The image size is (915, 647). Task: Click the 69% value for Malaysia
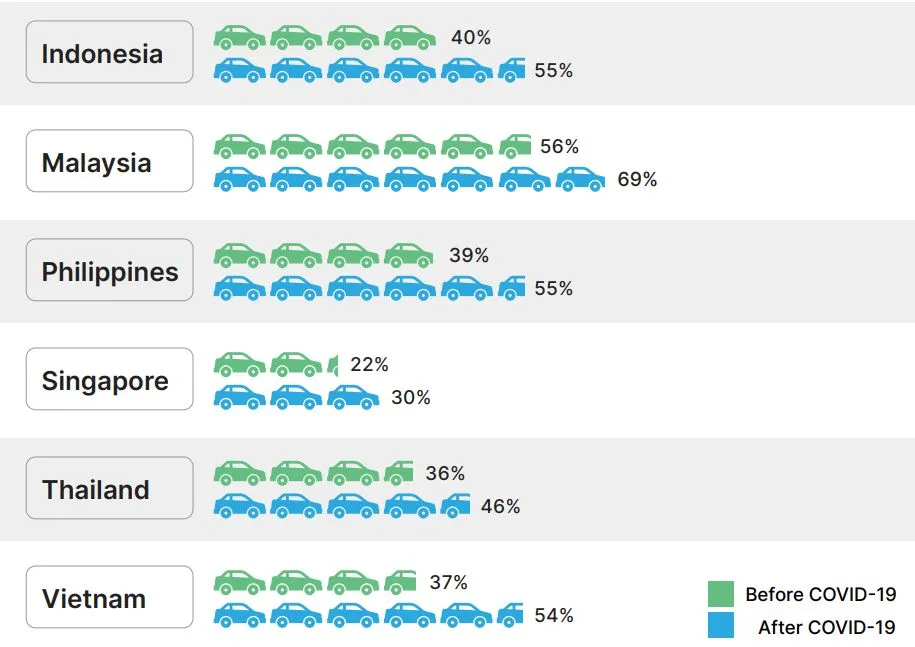[x=637, y=179]
